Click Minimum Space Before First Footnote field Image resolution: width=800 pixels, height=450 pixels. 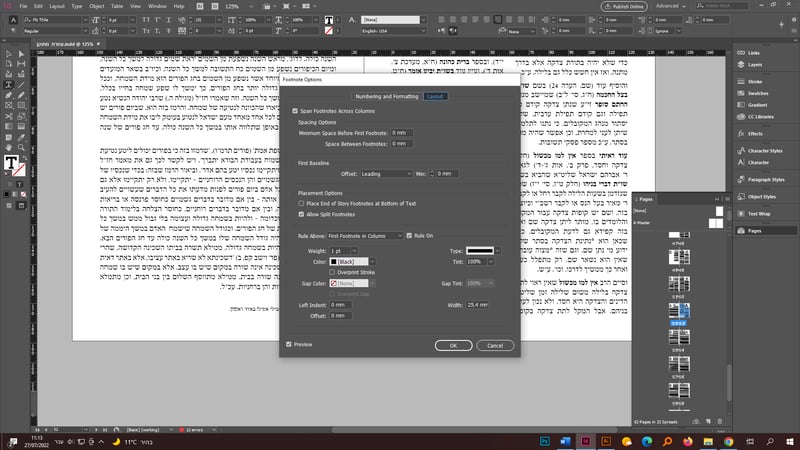pyautogui.click(x=402, y=133)
